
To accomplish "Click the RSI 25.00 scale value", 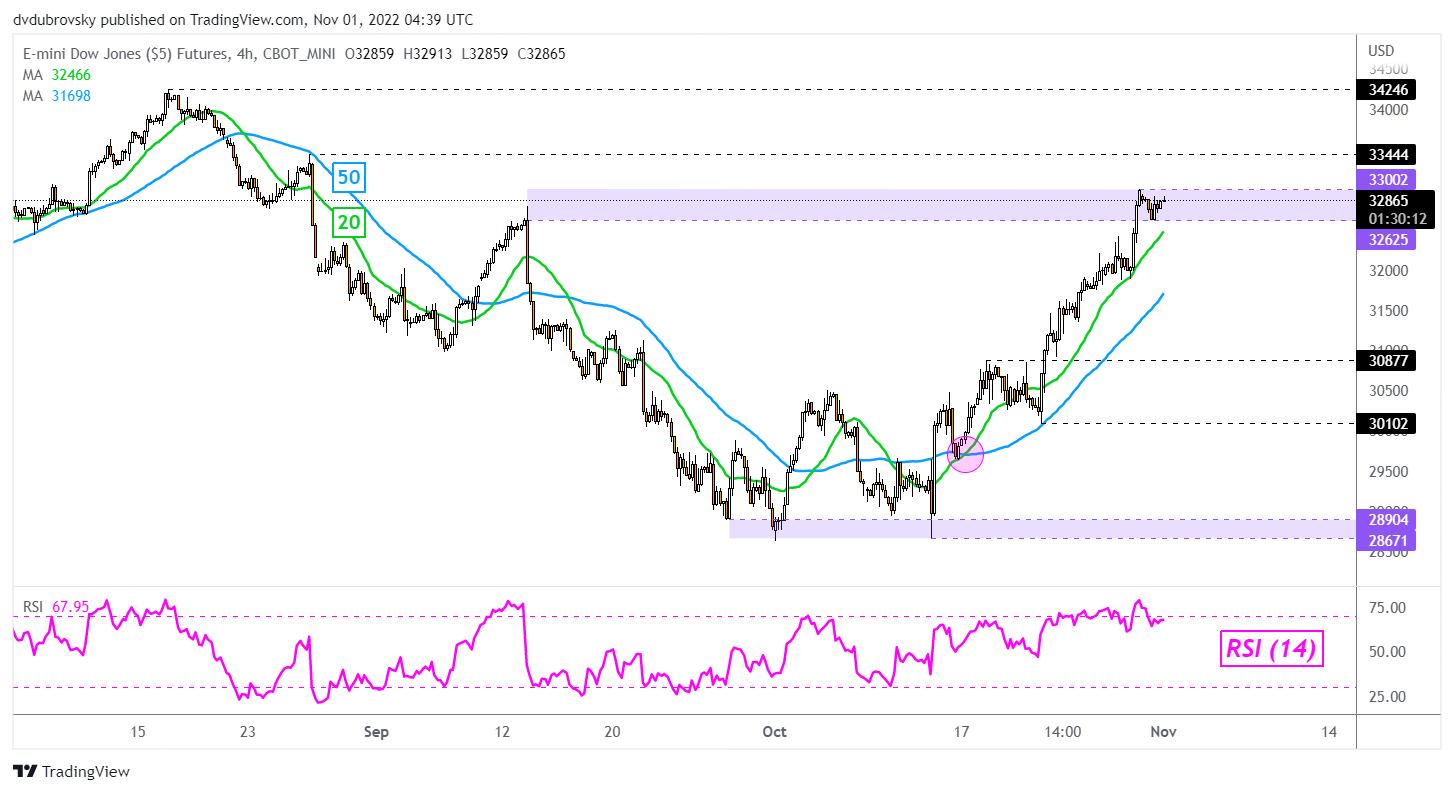I will 1388,696.
